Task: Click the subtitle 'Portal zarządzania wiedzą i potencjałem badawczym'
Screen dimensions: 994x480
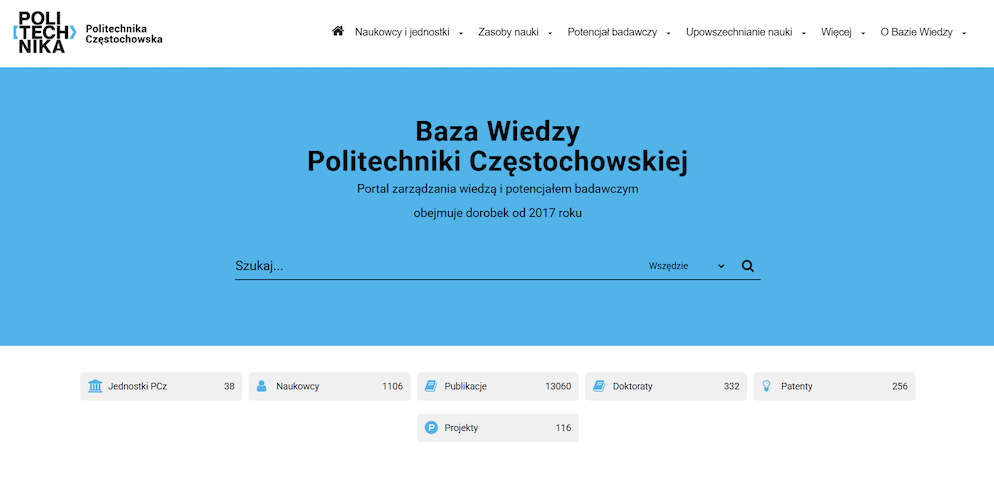Action: pos(498,189)
